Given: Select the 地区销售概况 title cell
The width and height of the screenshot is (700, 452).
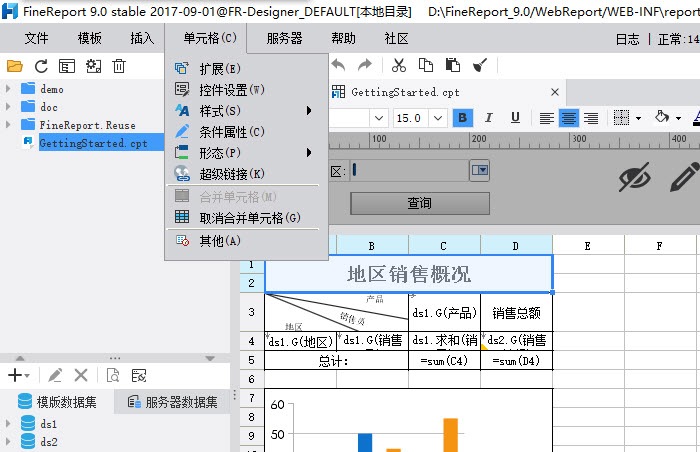Looking at the screenshot, I should click(409, 274).
